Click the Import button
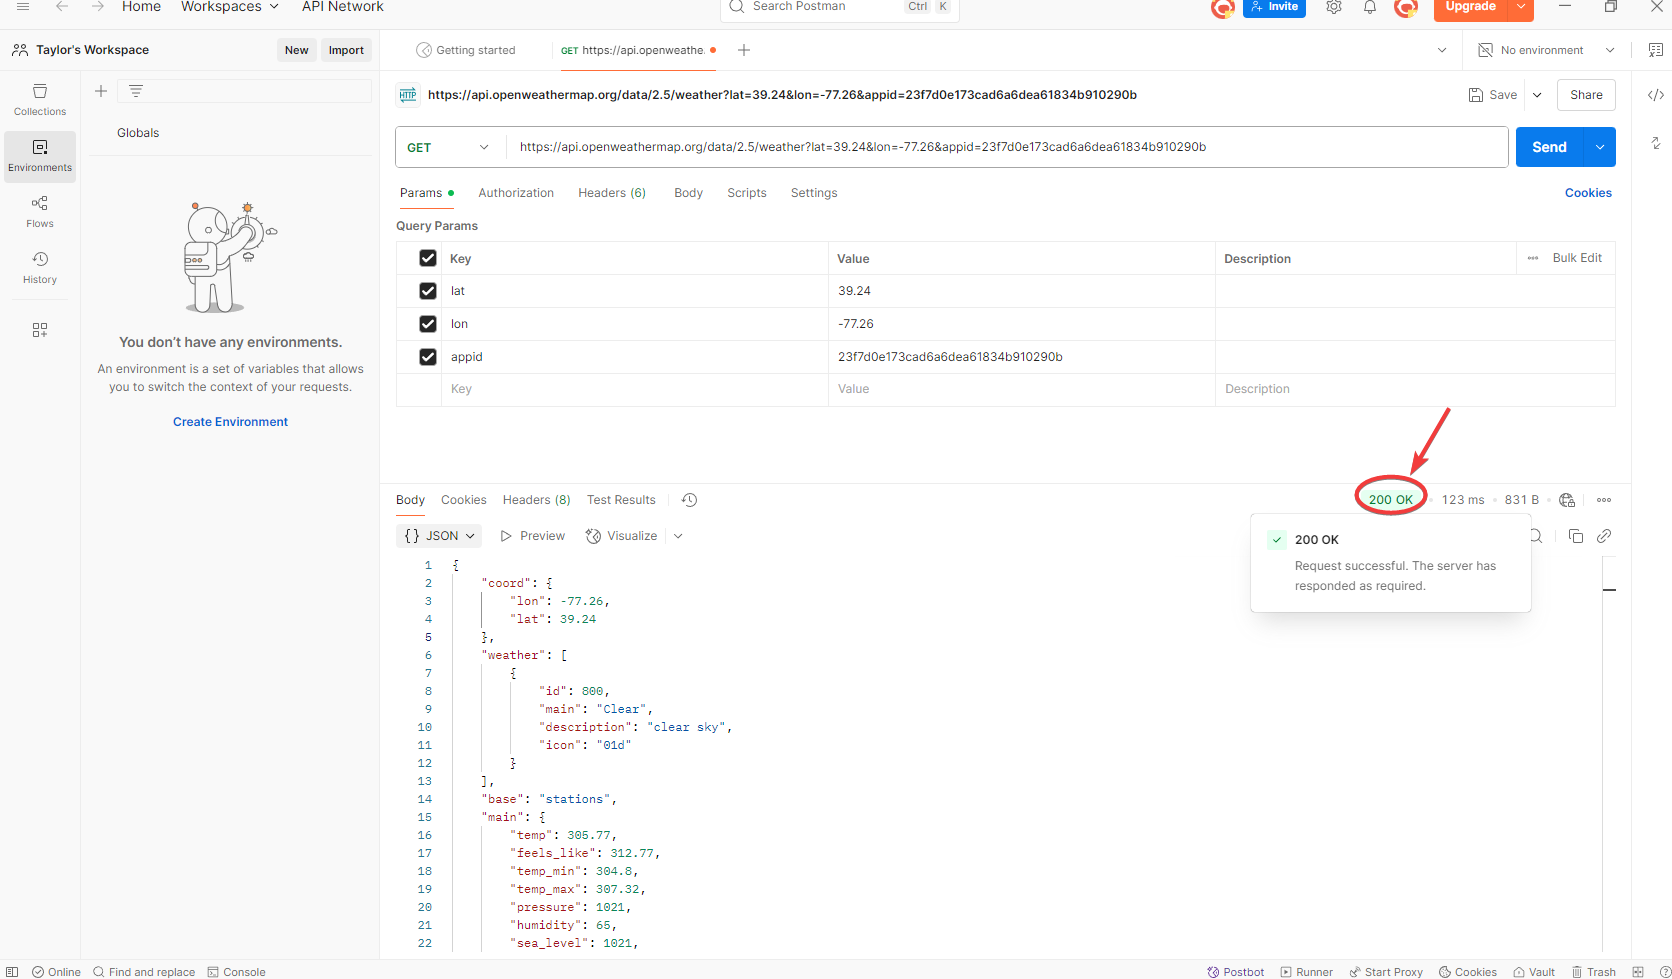Image resolution: width=1672 pixels, height=979 pixels. tap(346, 50)
